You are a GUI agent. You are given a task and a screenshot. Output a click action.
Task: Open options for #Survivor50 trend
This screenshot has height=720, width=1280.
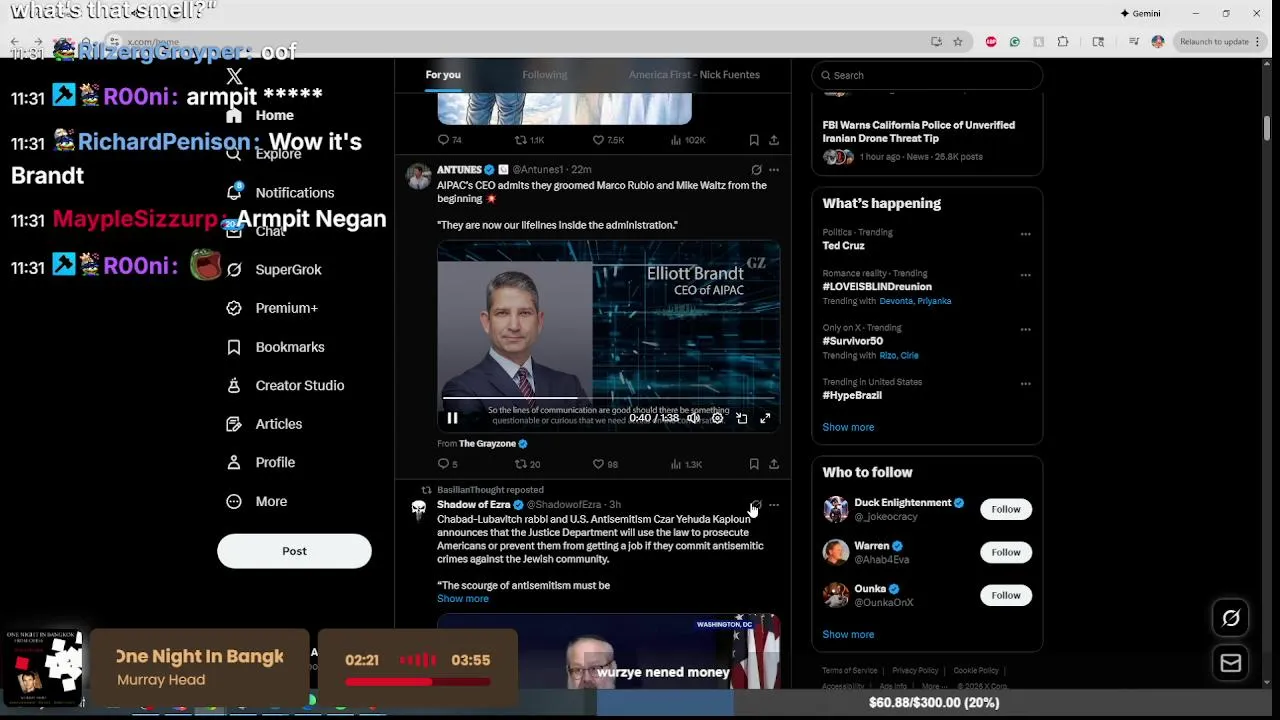click(1025, 329)
